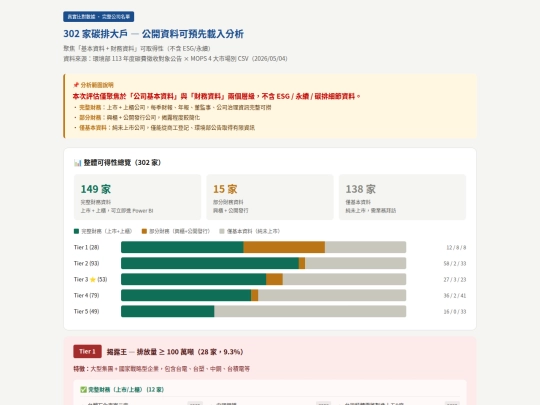Click the gray segment of the Tier 4 bar

coord(332,295)
